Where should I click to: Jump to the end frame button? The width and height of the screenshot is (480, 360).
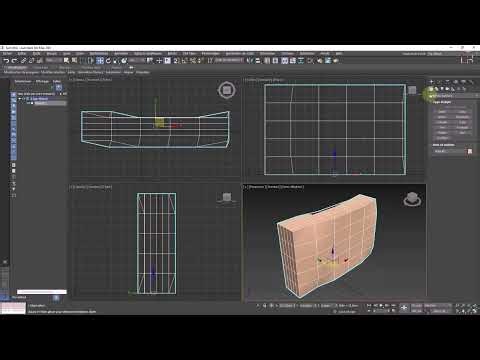coord(394,305)
